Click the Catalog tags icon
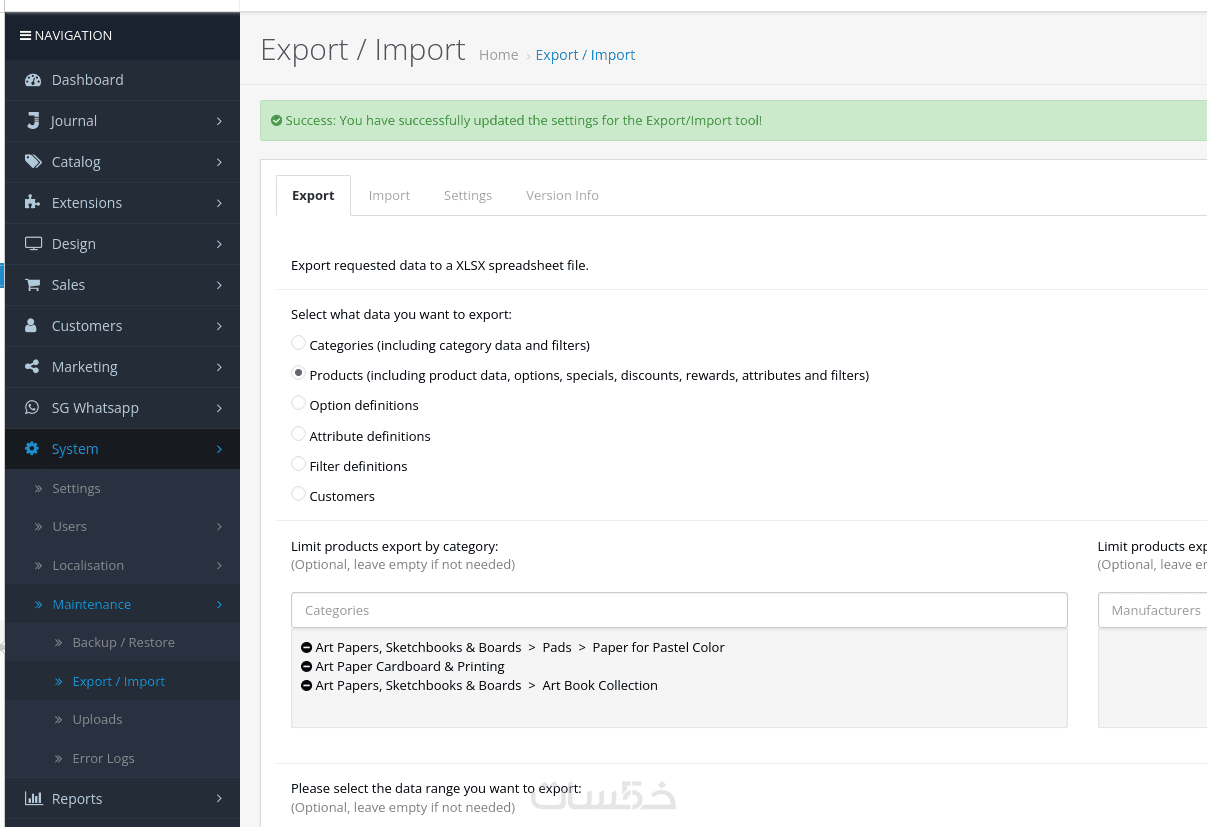Viewport: 1207px width, 827px height. 33,162
